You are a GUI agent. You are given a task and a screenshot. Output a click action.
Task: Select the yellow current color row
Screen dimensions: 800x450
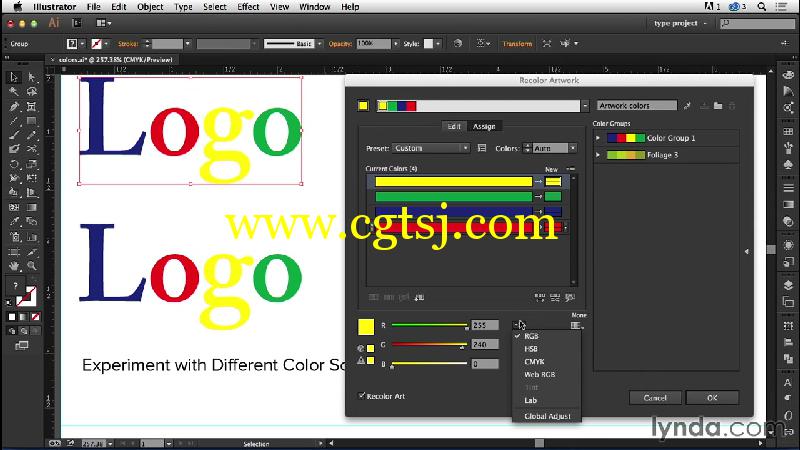click(454, 181)
